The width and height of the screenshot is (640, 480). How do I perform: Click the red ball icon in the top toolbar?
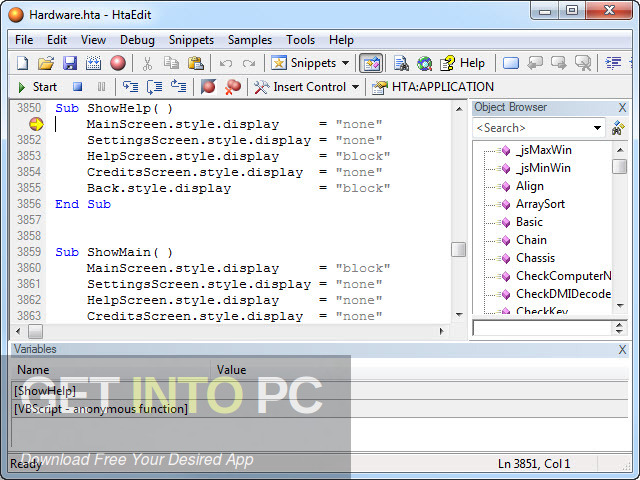[118, 63]
